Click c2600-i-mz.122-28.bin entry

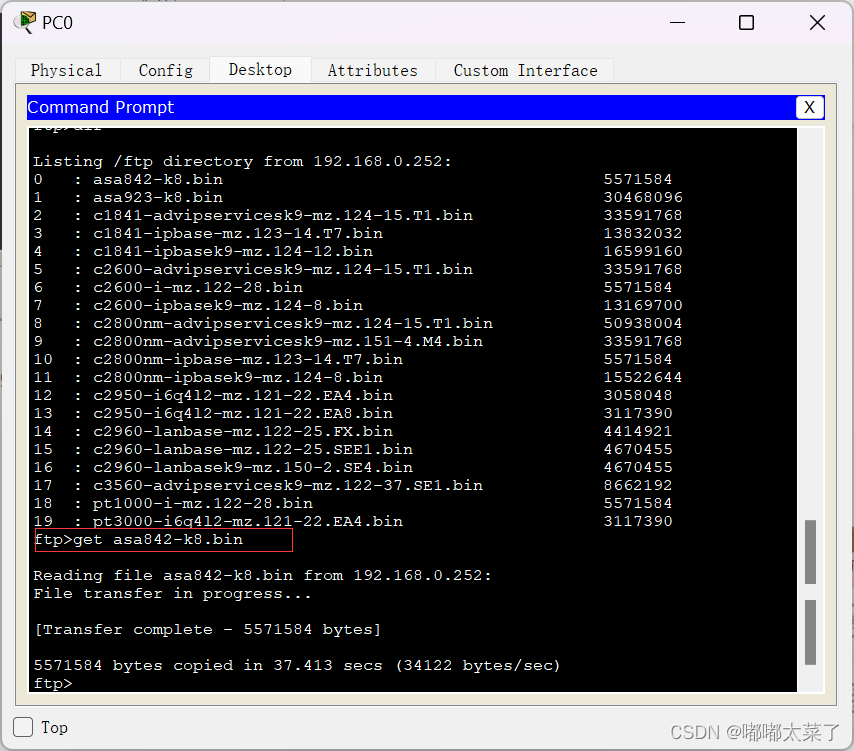(198, 287)
